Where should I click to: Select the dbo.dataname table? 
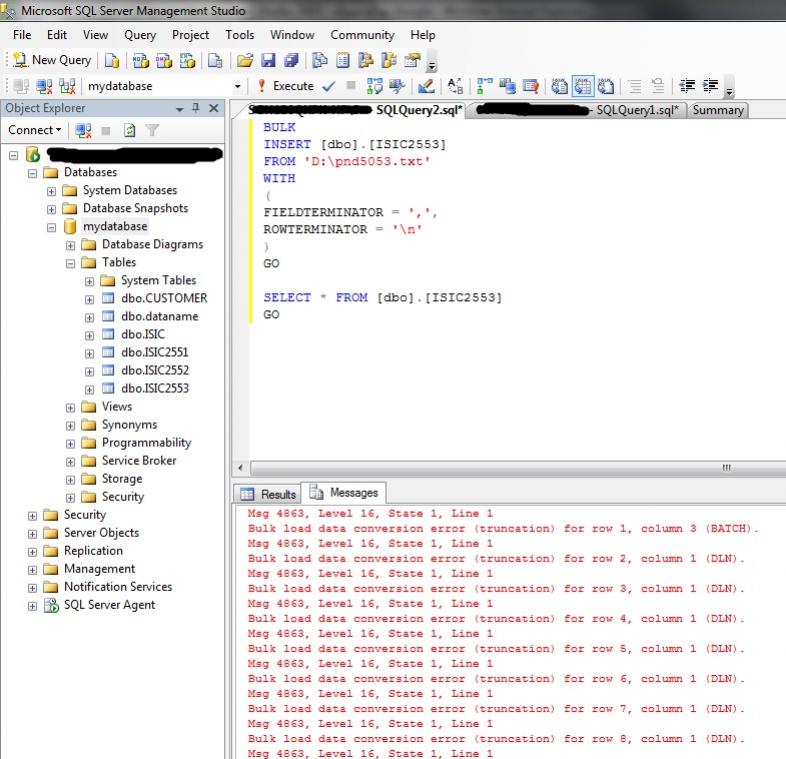[159, 316]
